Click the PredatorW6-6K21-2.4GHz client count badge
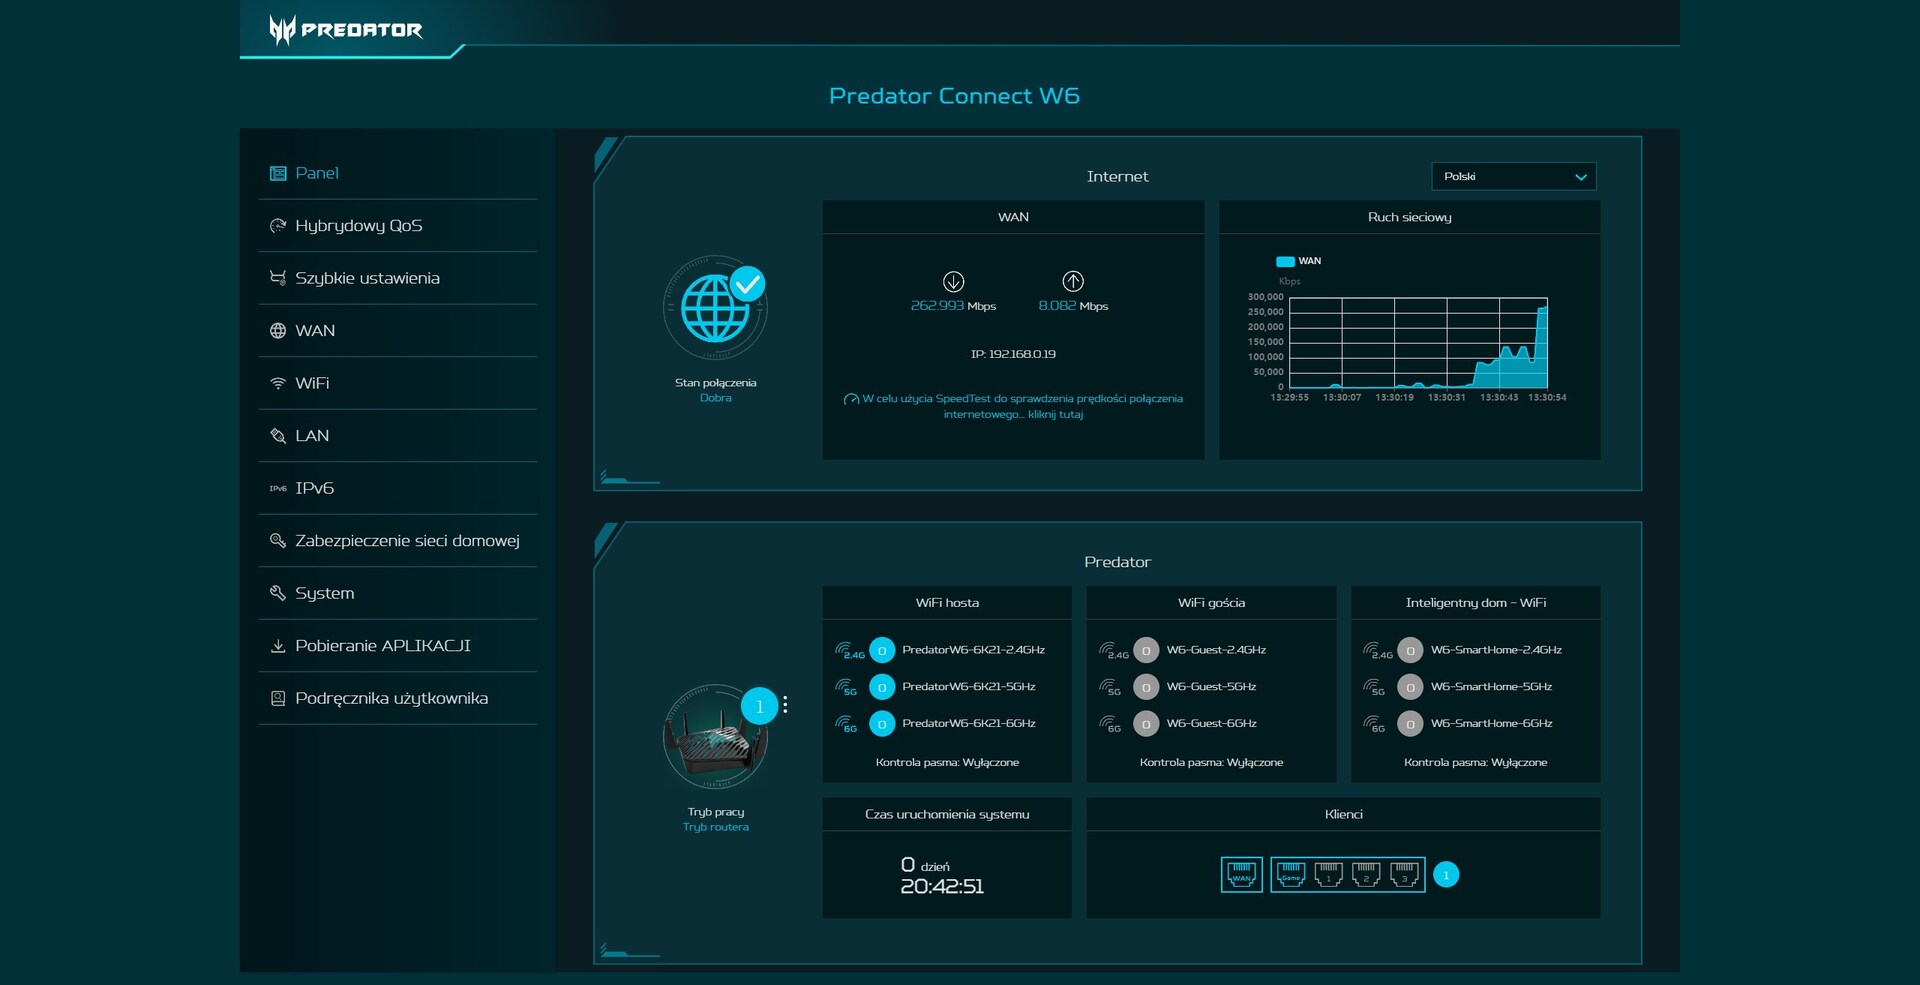Screen dimensions: 1920x985 point(882,650)
